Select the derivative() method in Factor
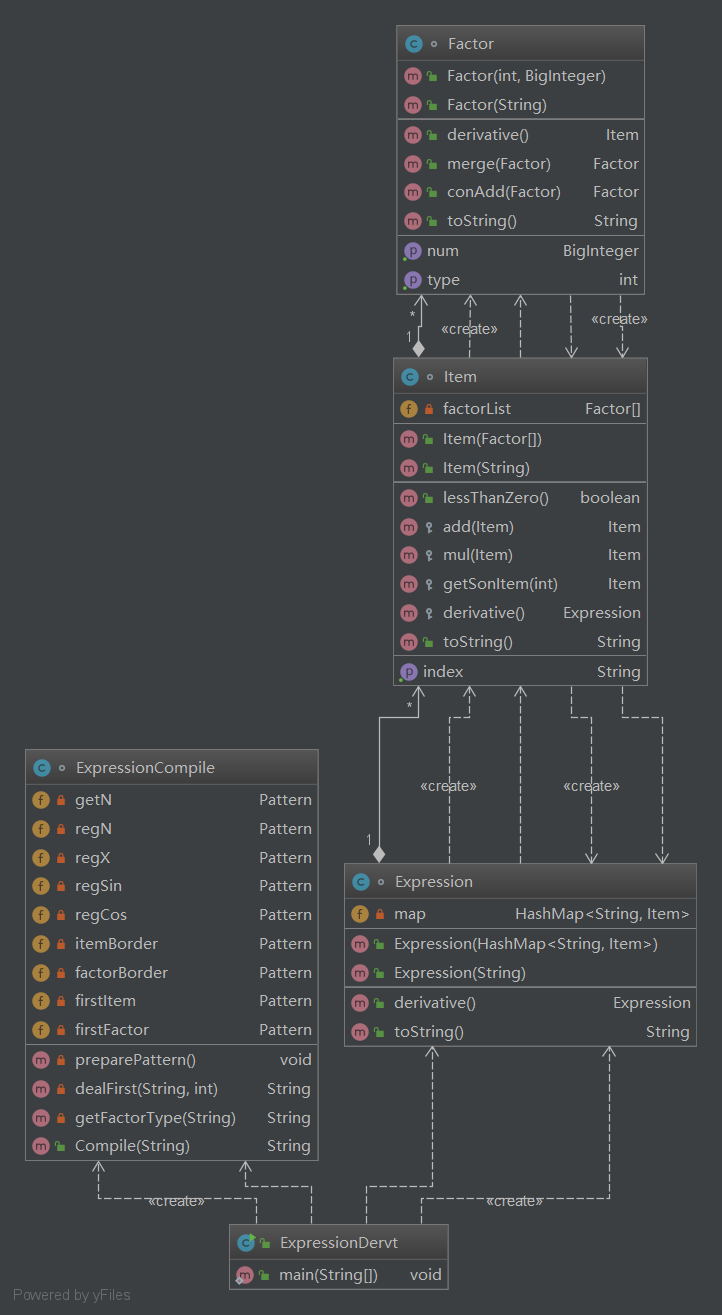Image resolution: width=722 pixels, height=1315 pixels. click(x=488, y=135)
